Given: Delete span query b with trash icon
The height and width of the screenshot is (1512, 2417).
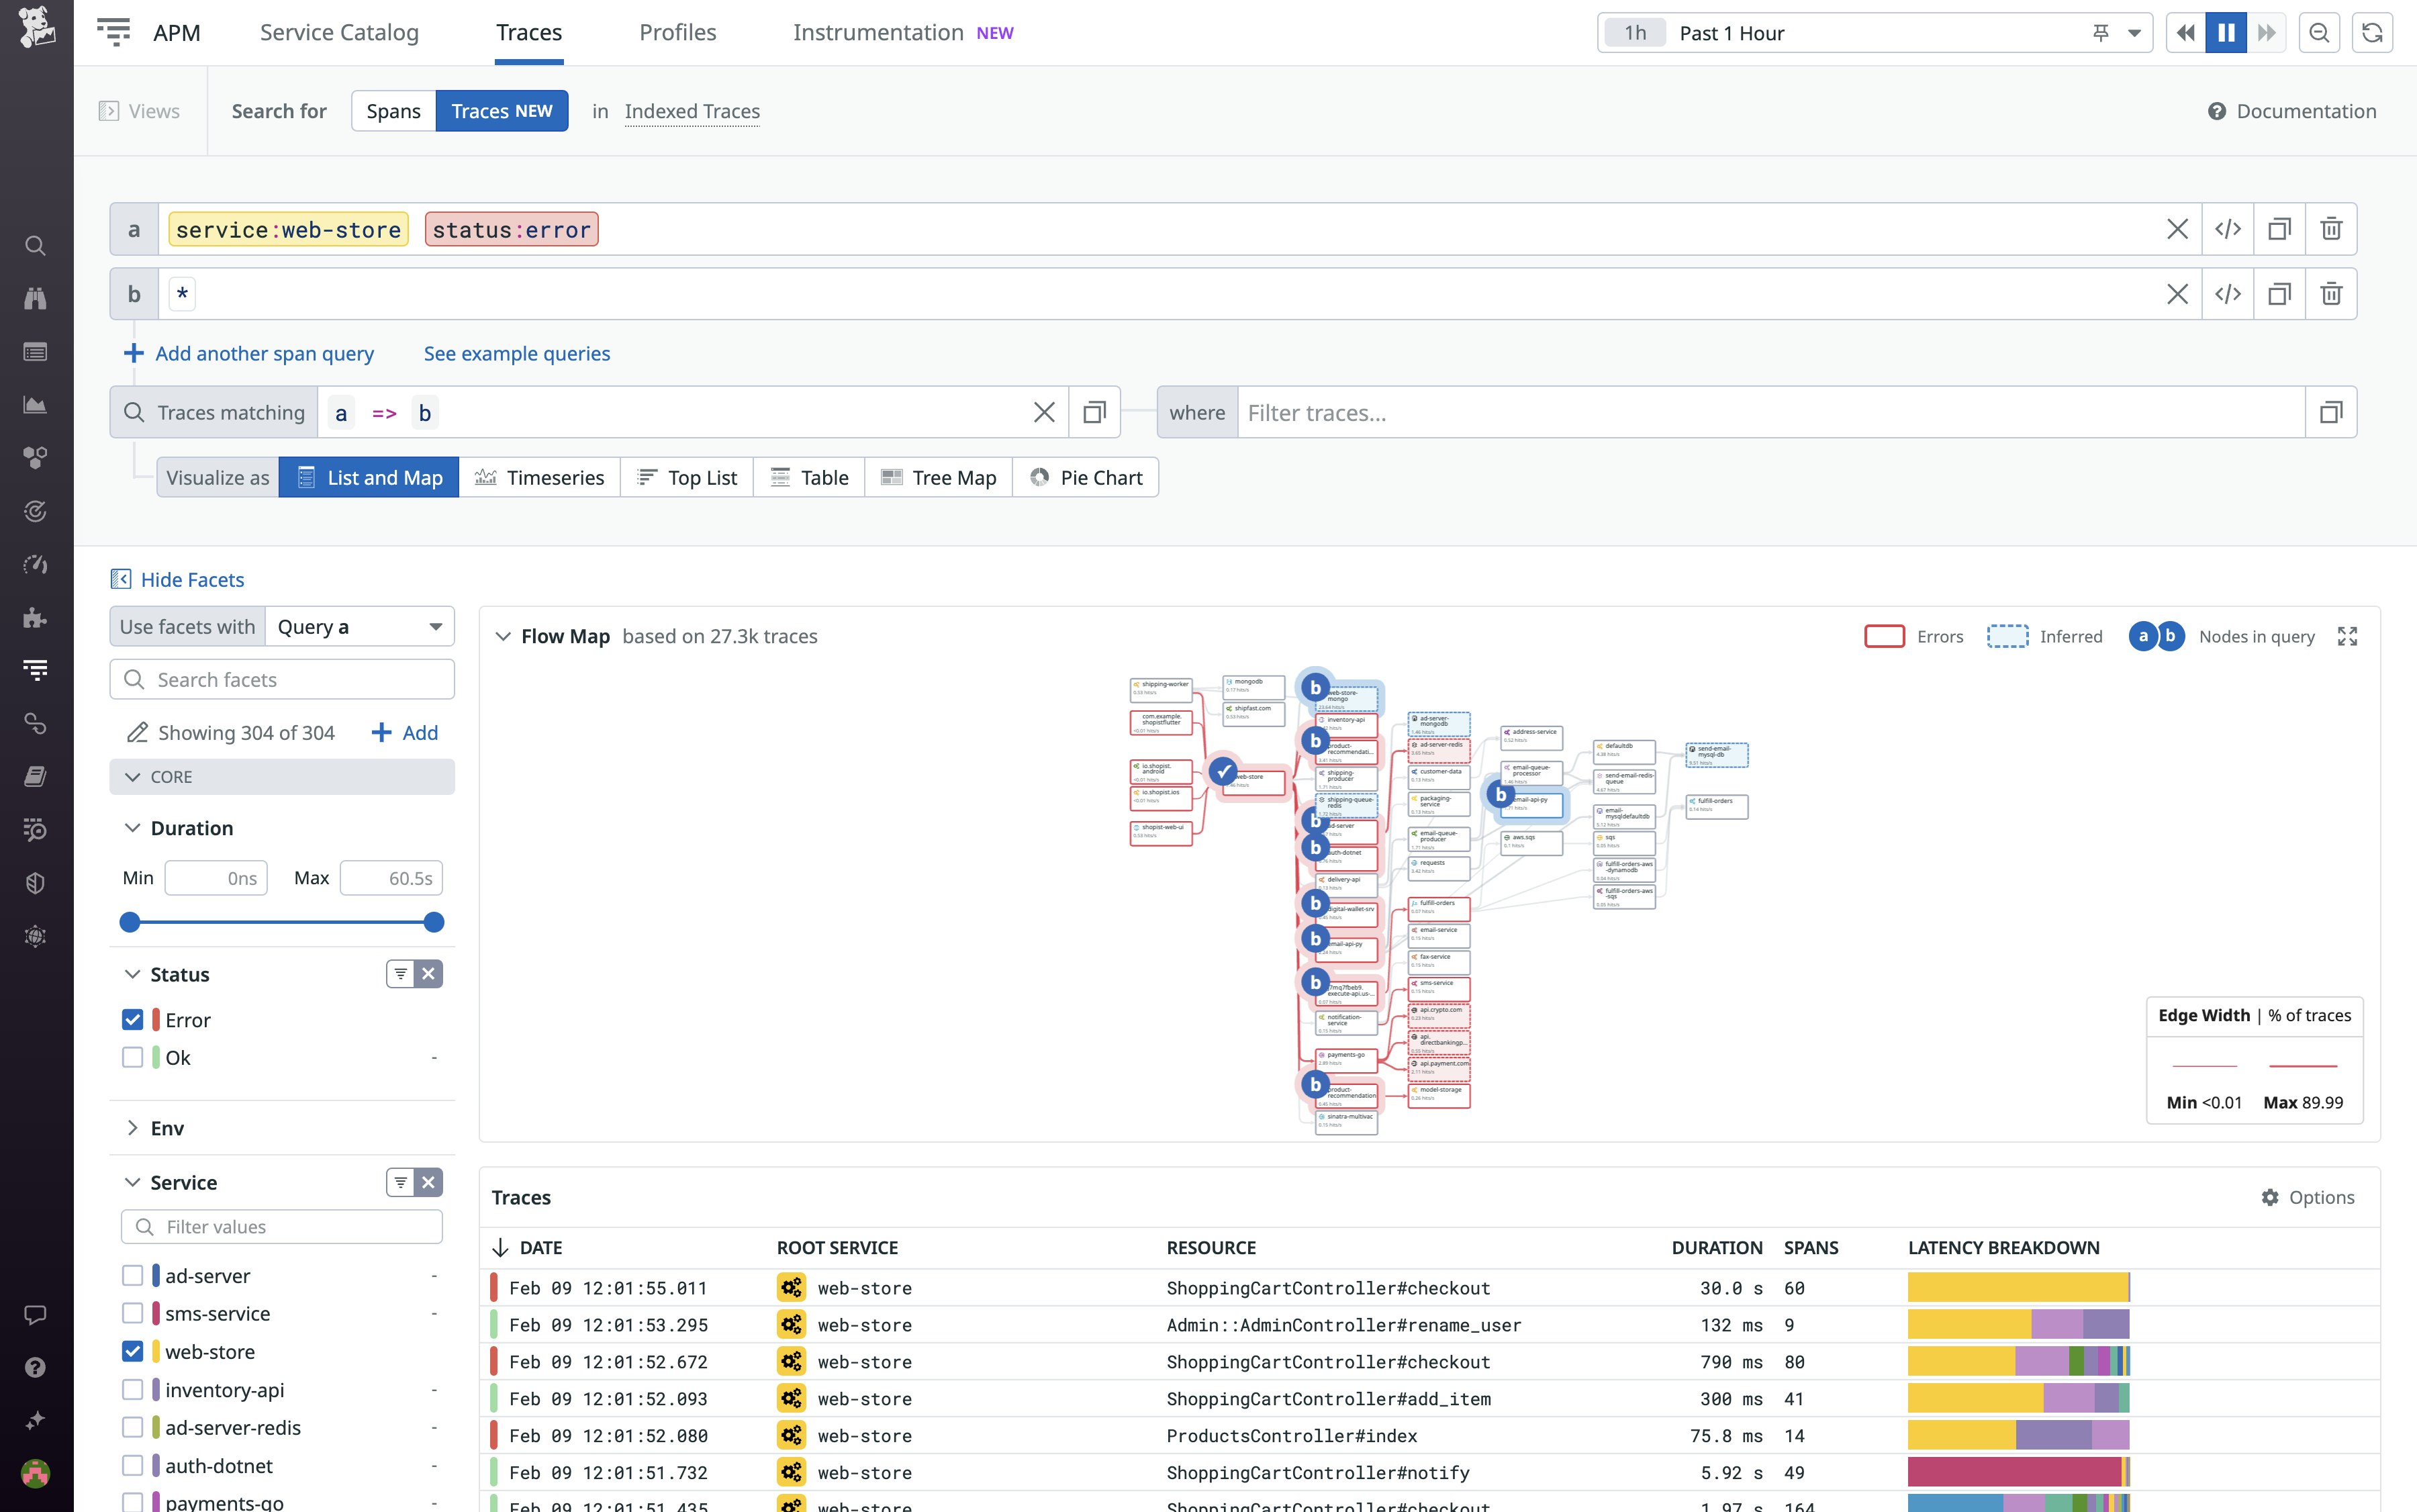Looking at the screenshot, I should coord(2331,293).
